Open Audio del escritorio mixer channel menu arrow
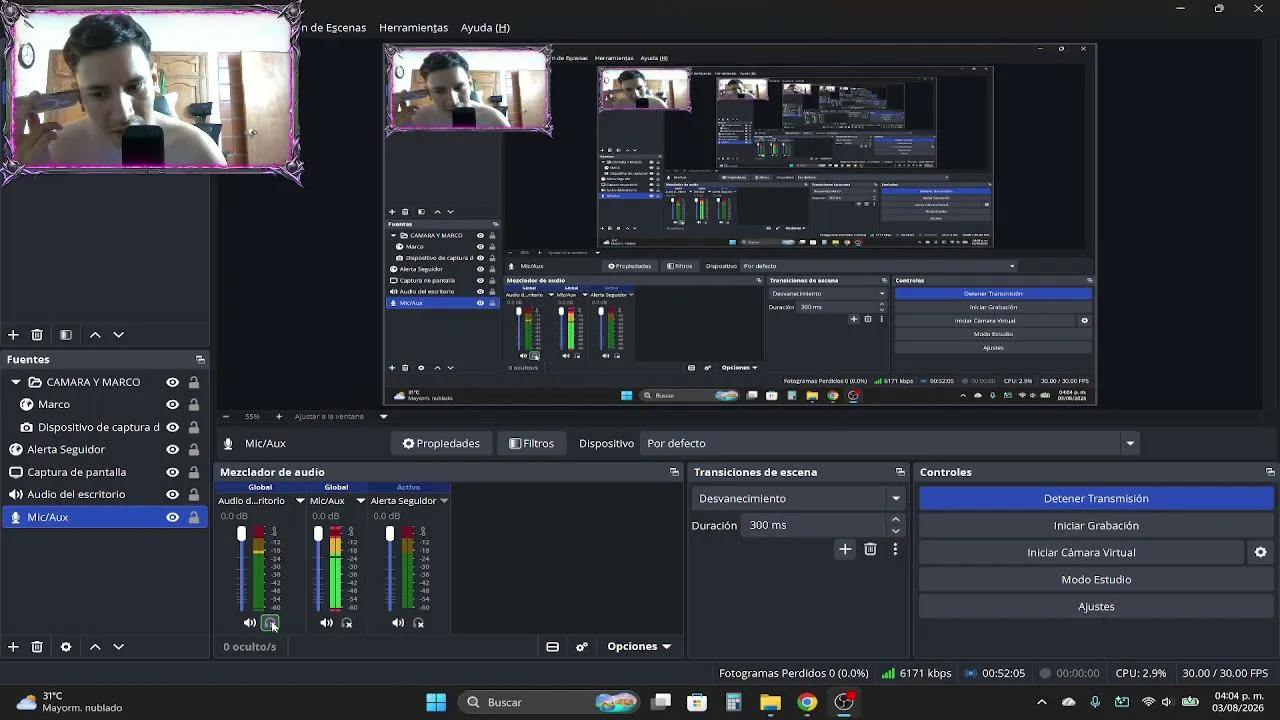 click(299, 501)
